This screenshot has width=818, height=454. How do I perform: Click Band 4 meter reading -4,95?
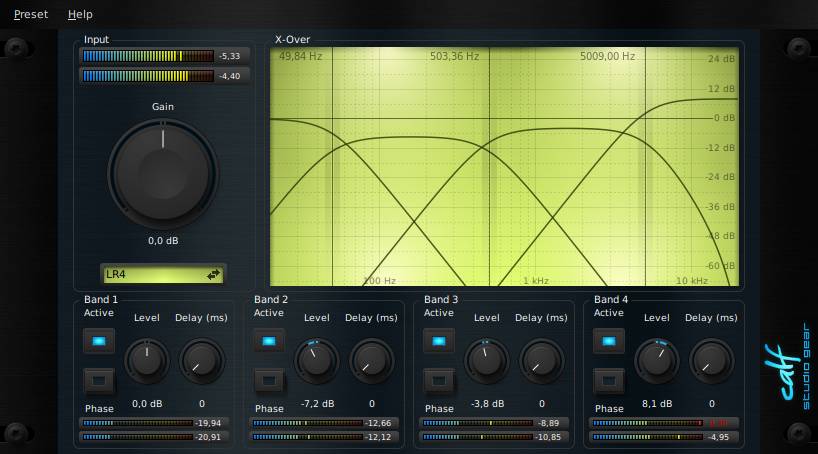pyautogui.click(x=720, y=437)
